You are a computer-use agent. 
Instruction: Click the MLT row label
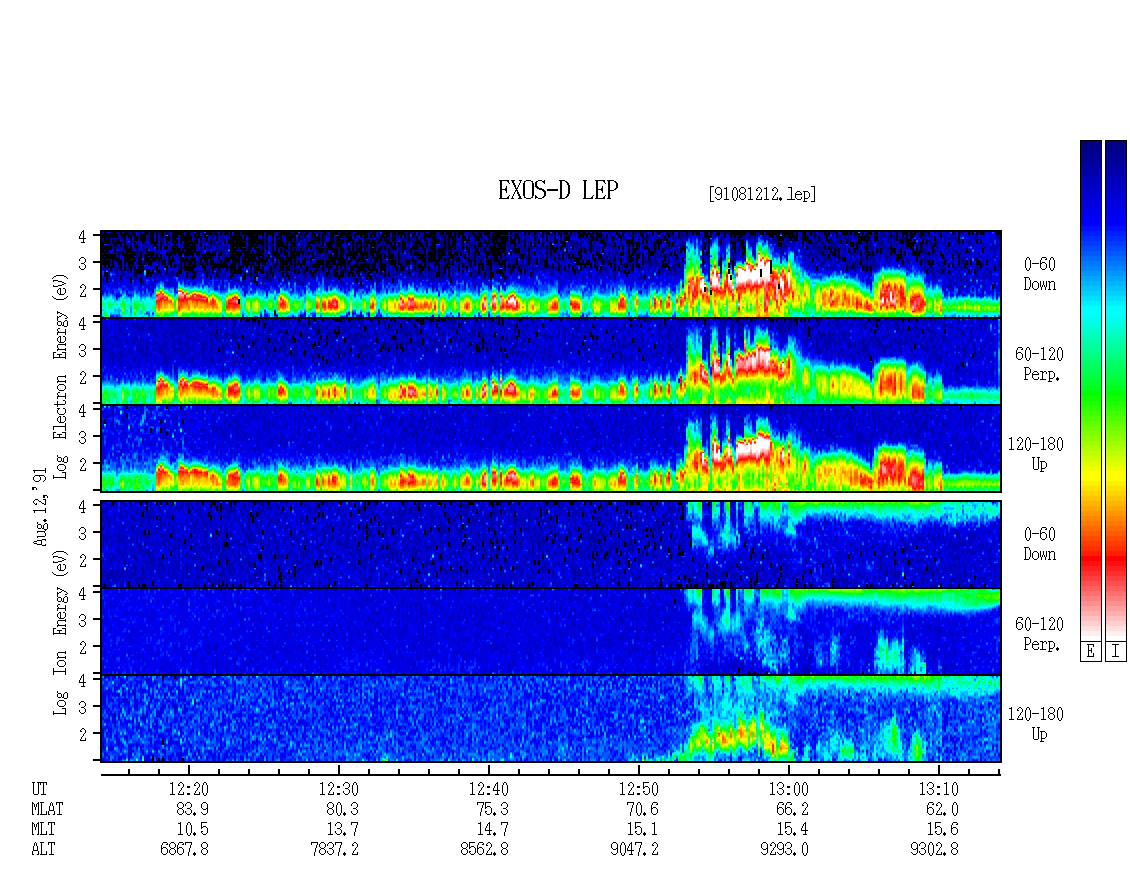43,830
